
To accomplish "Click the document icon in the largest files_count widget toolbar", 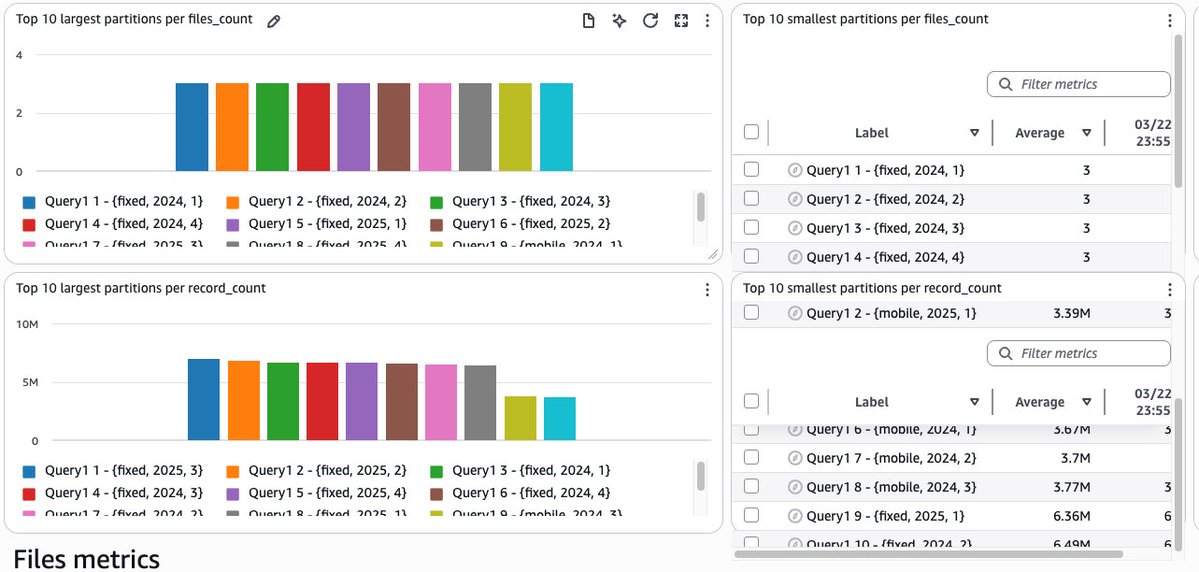I will (588, 21).
